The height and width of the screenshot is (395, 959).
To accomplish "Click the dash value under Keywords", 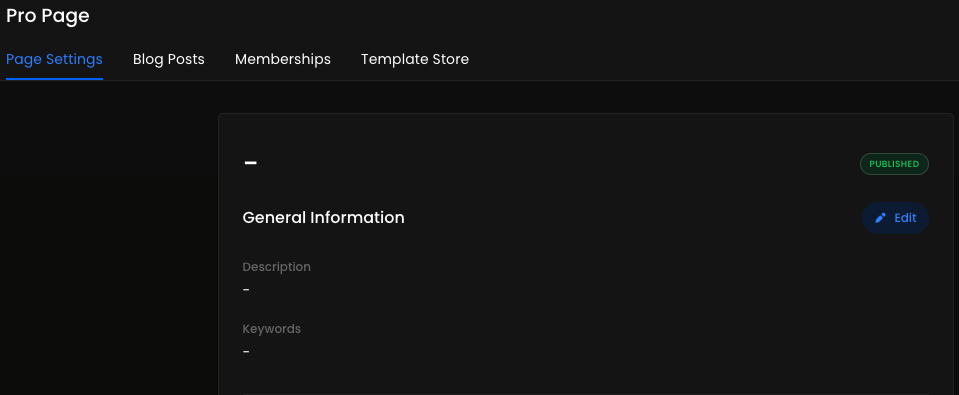I will (x=246, y=352).
